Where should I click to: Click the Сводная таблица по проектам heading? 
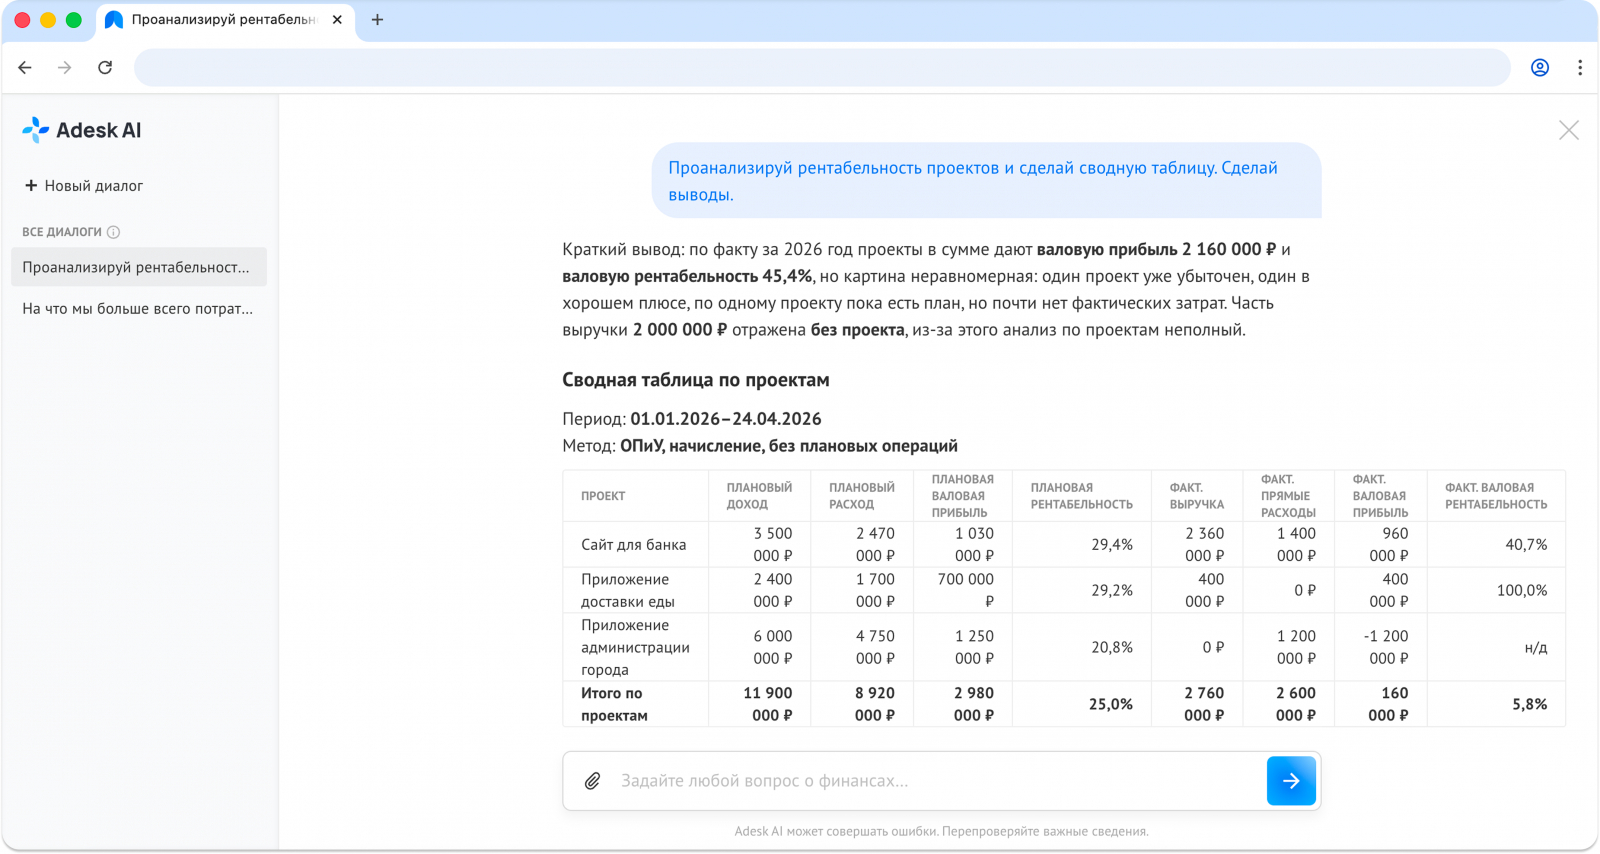click(696, 380)
